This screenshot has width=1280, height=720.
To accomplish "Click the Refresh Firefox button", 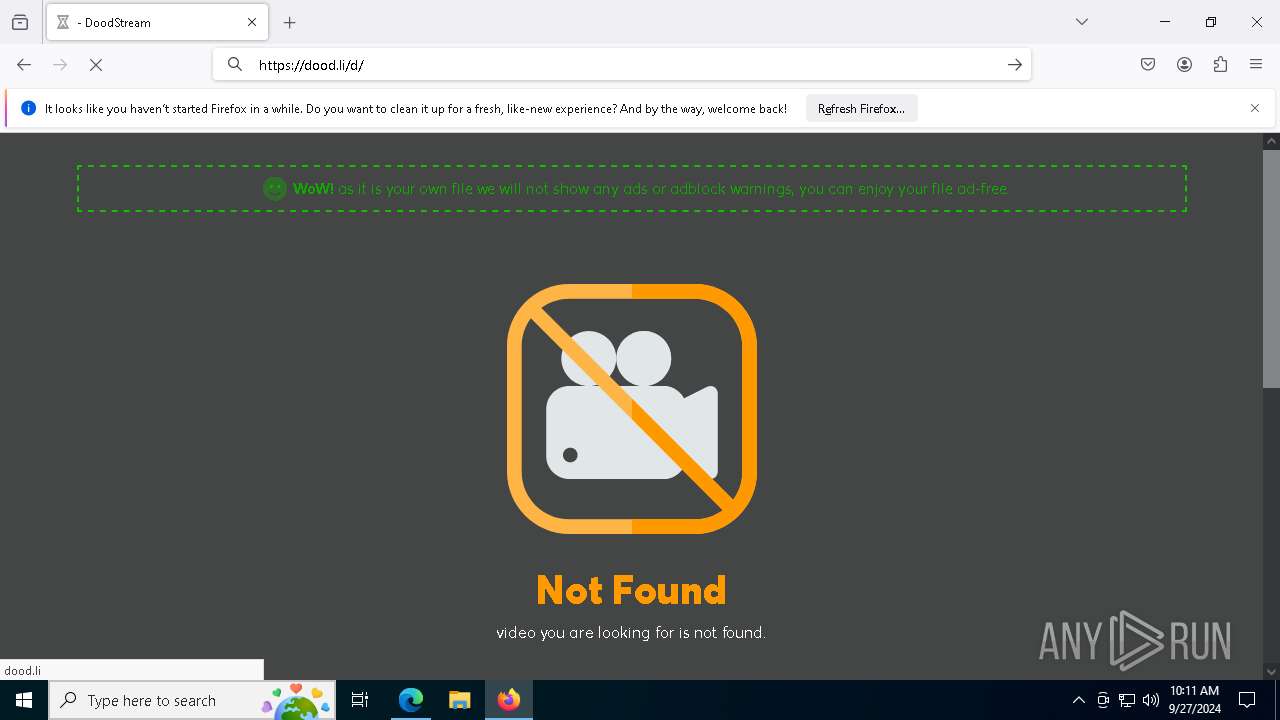I will (x=861, y=109).
